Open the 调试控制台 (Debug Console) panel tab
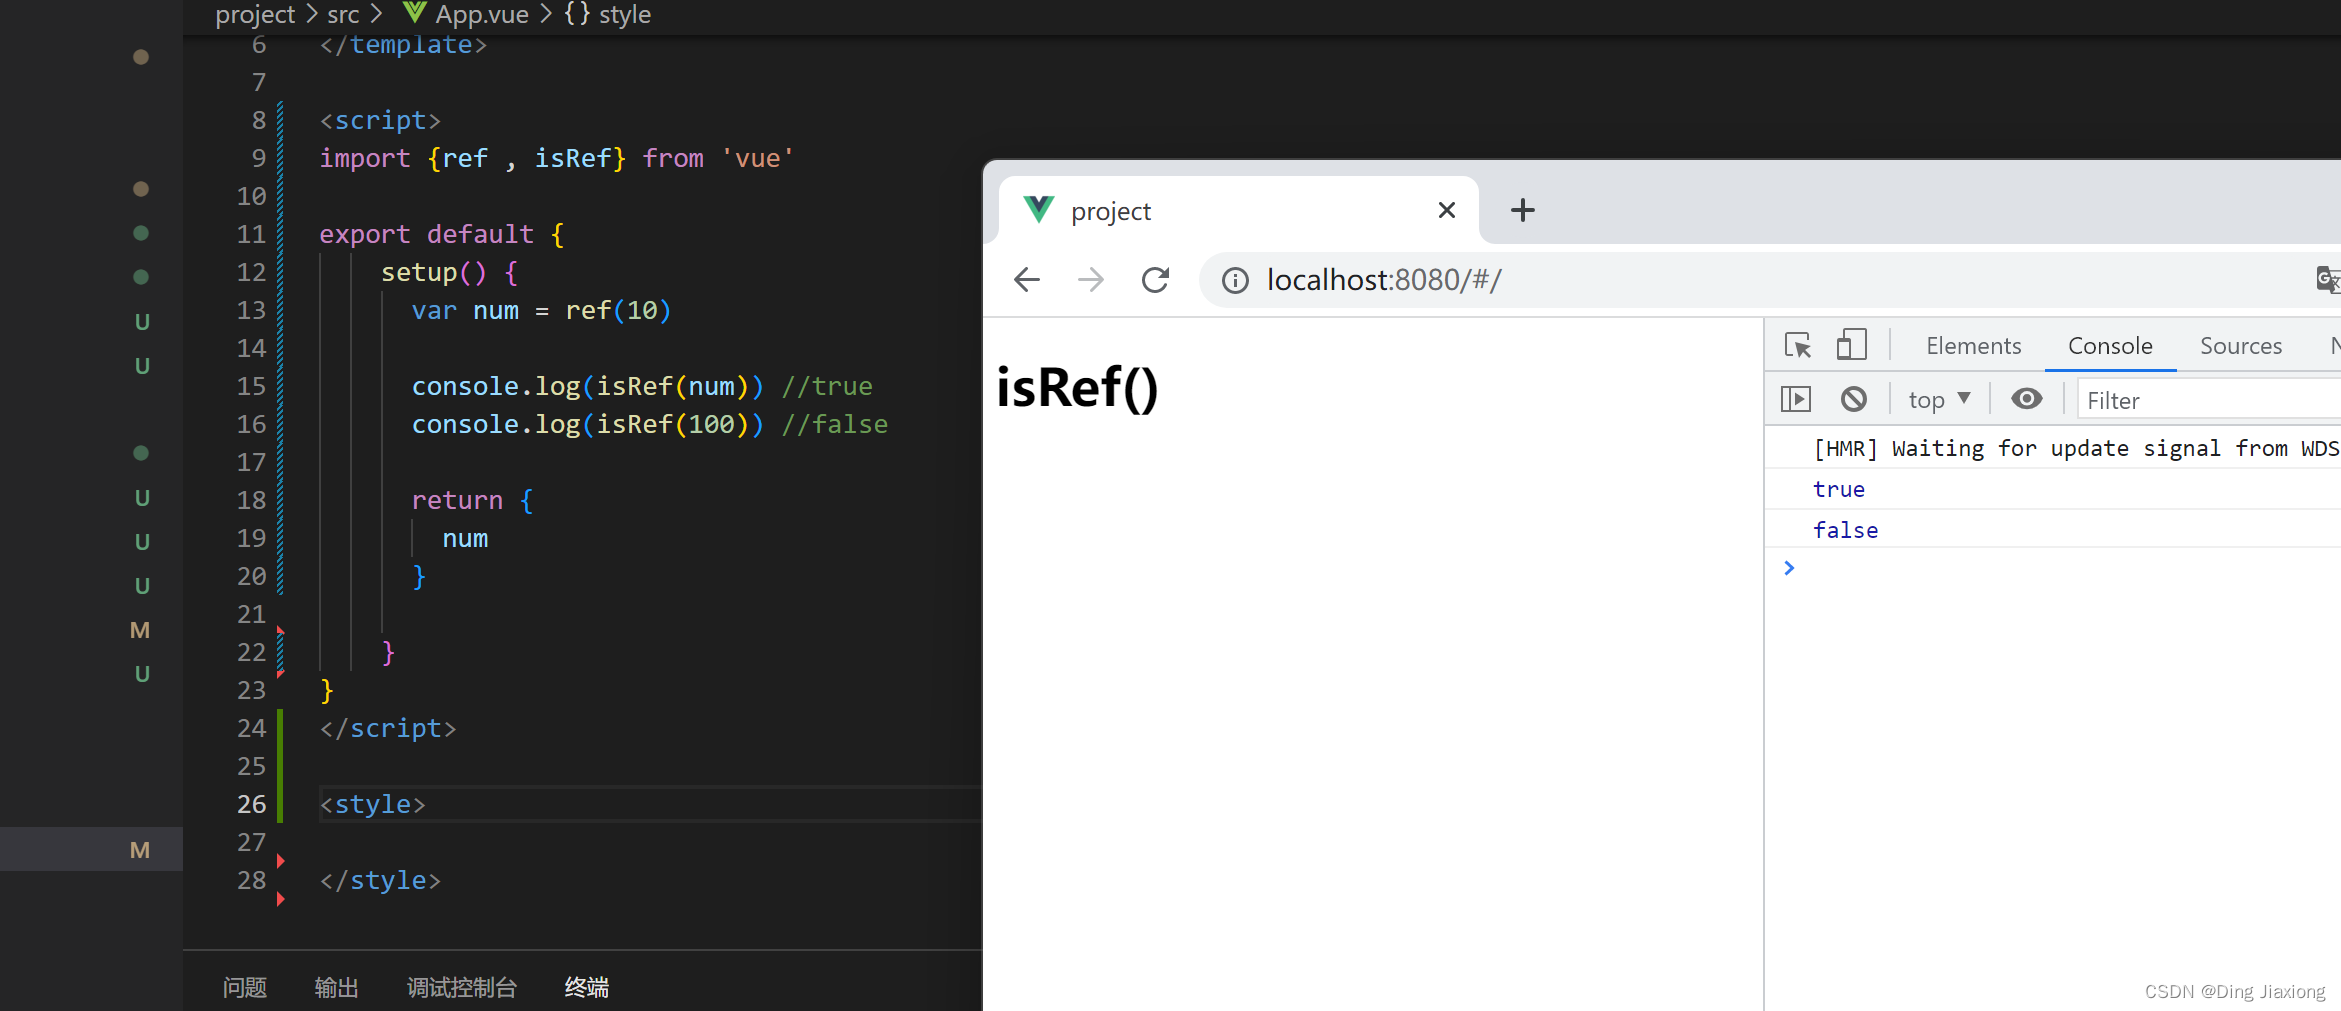Image resolution: width=2341 pixels, height=1011 pixels. pyautogui.click(x=462, y=988)
